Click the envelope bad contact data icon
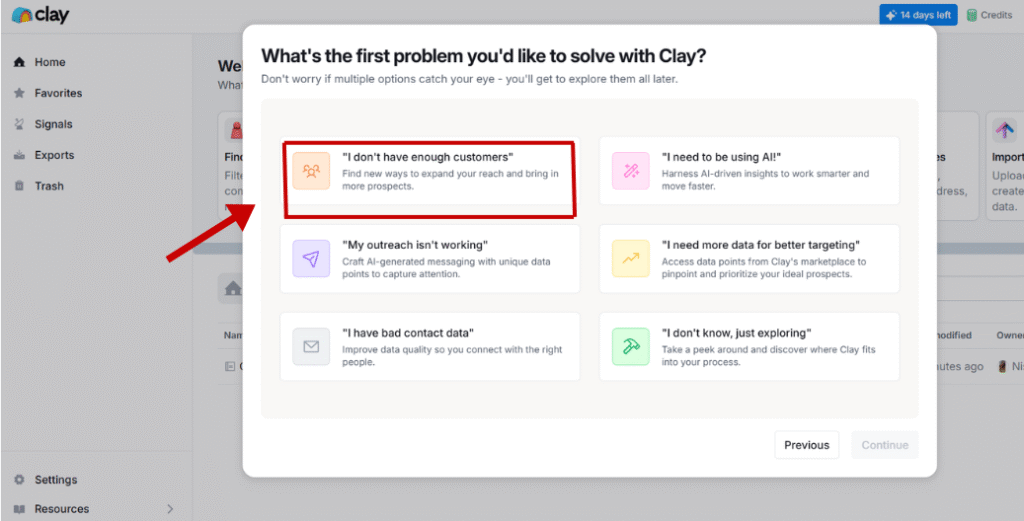 pos(311,347)
